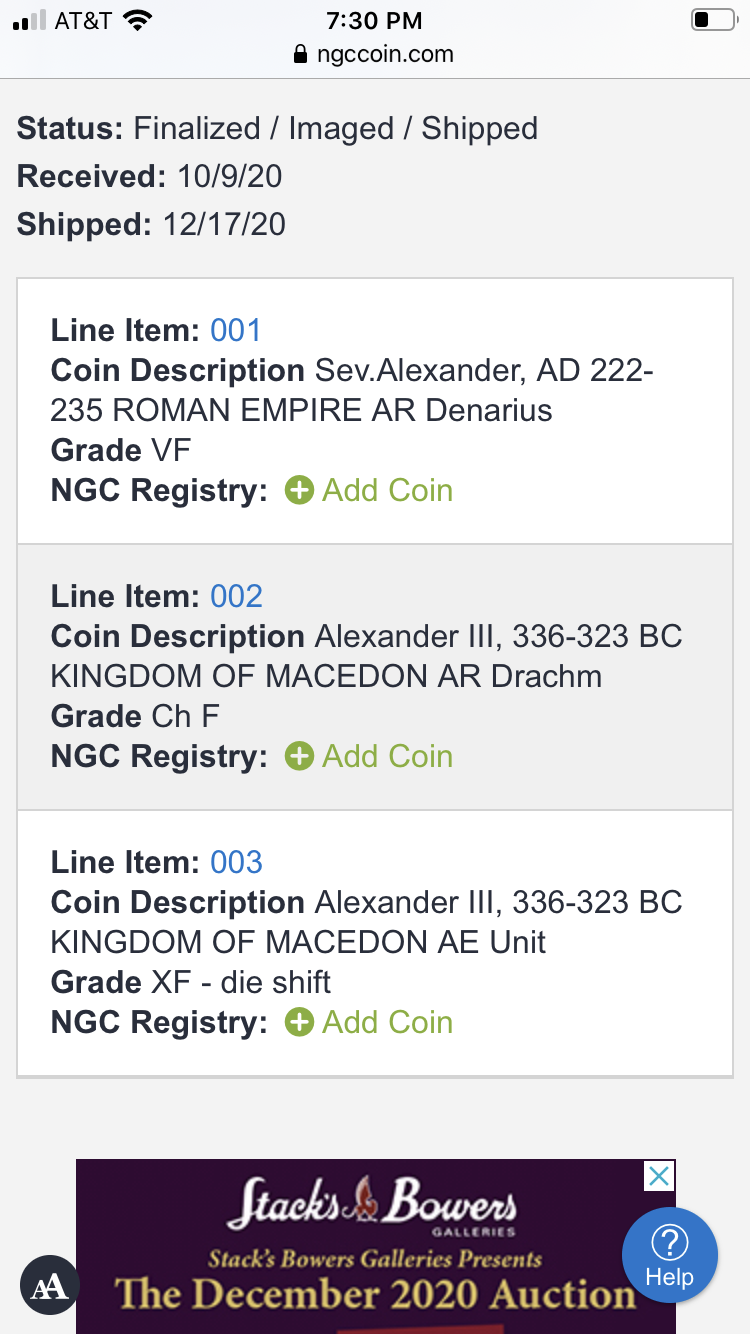Tap green plus icon for line item 001
Image resolution: width=750 pixels, height=1334 pixels.
pyautogui.click(x=299, y=490)
